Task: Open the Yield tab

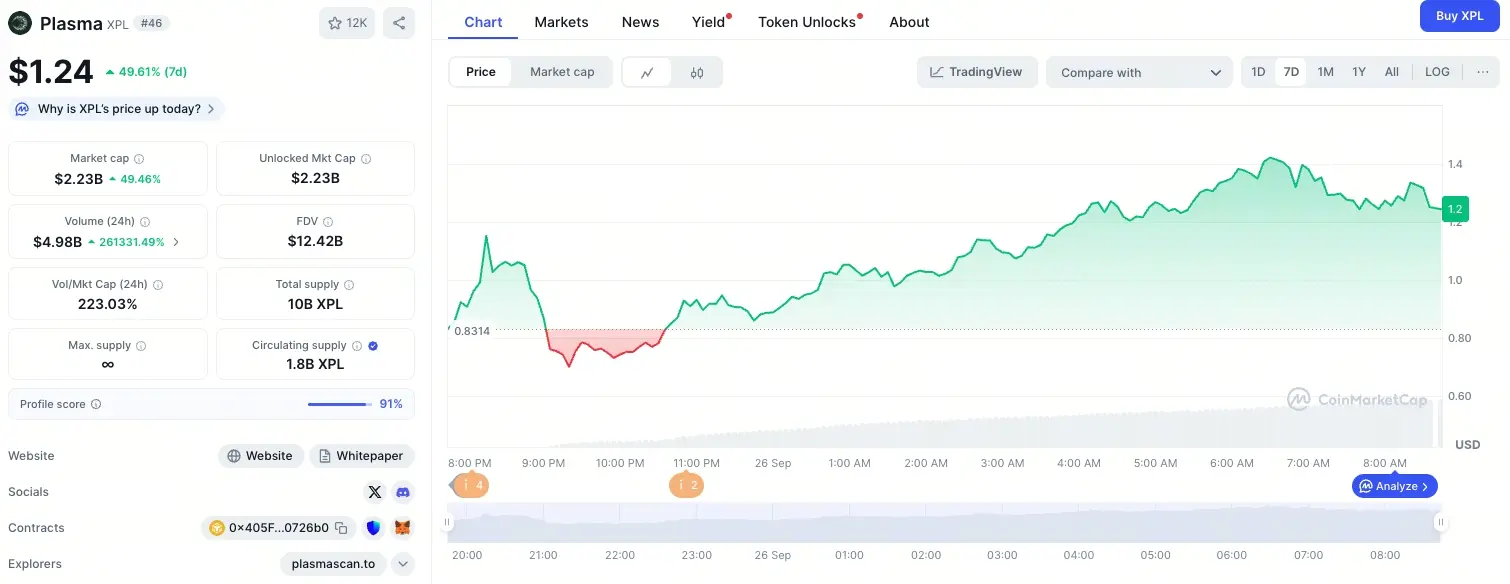Action: click(708, 22)
